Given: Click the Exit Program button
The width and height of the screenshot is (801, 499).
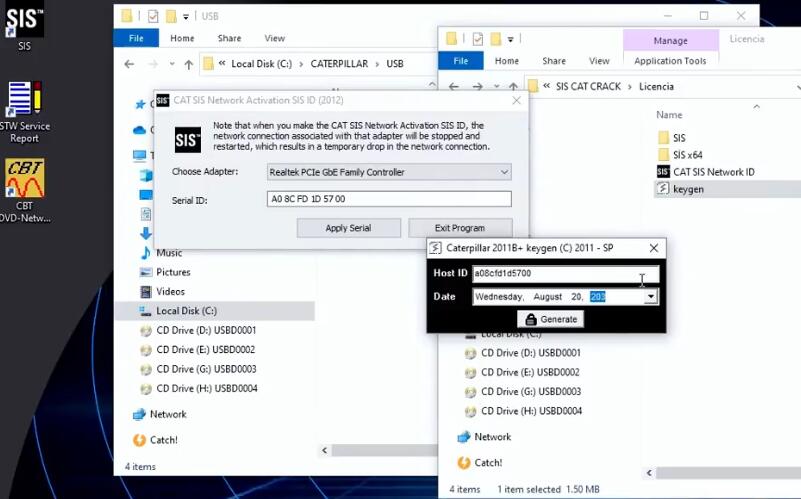Looking at the screenshot, I should click(460, 228).
